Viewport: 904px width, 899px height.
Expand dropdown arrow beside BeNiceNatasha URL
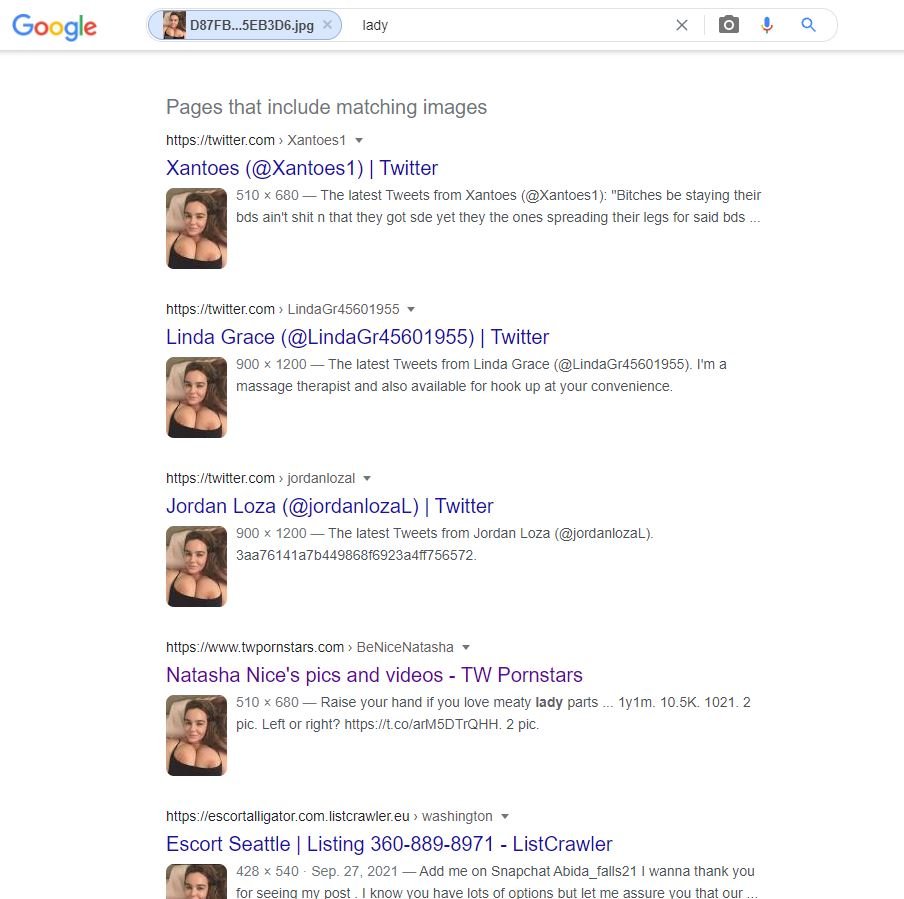466,647
